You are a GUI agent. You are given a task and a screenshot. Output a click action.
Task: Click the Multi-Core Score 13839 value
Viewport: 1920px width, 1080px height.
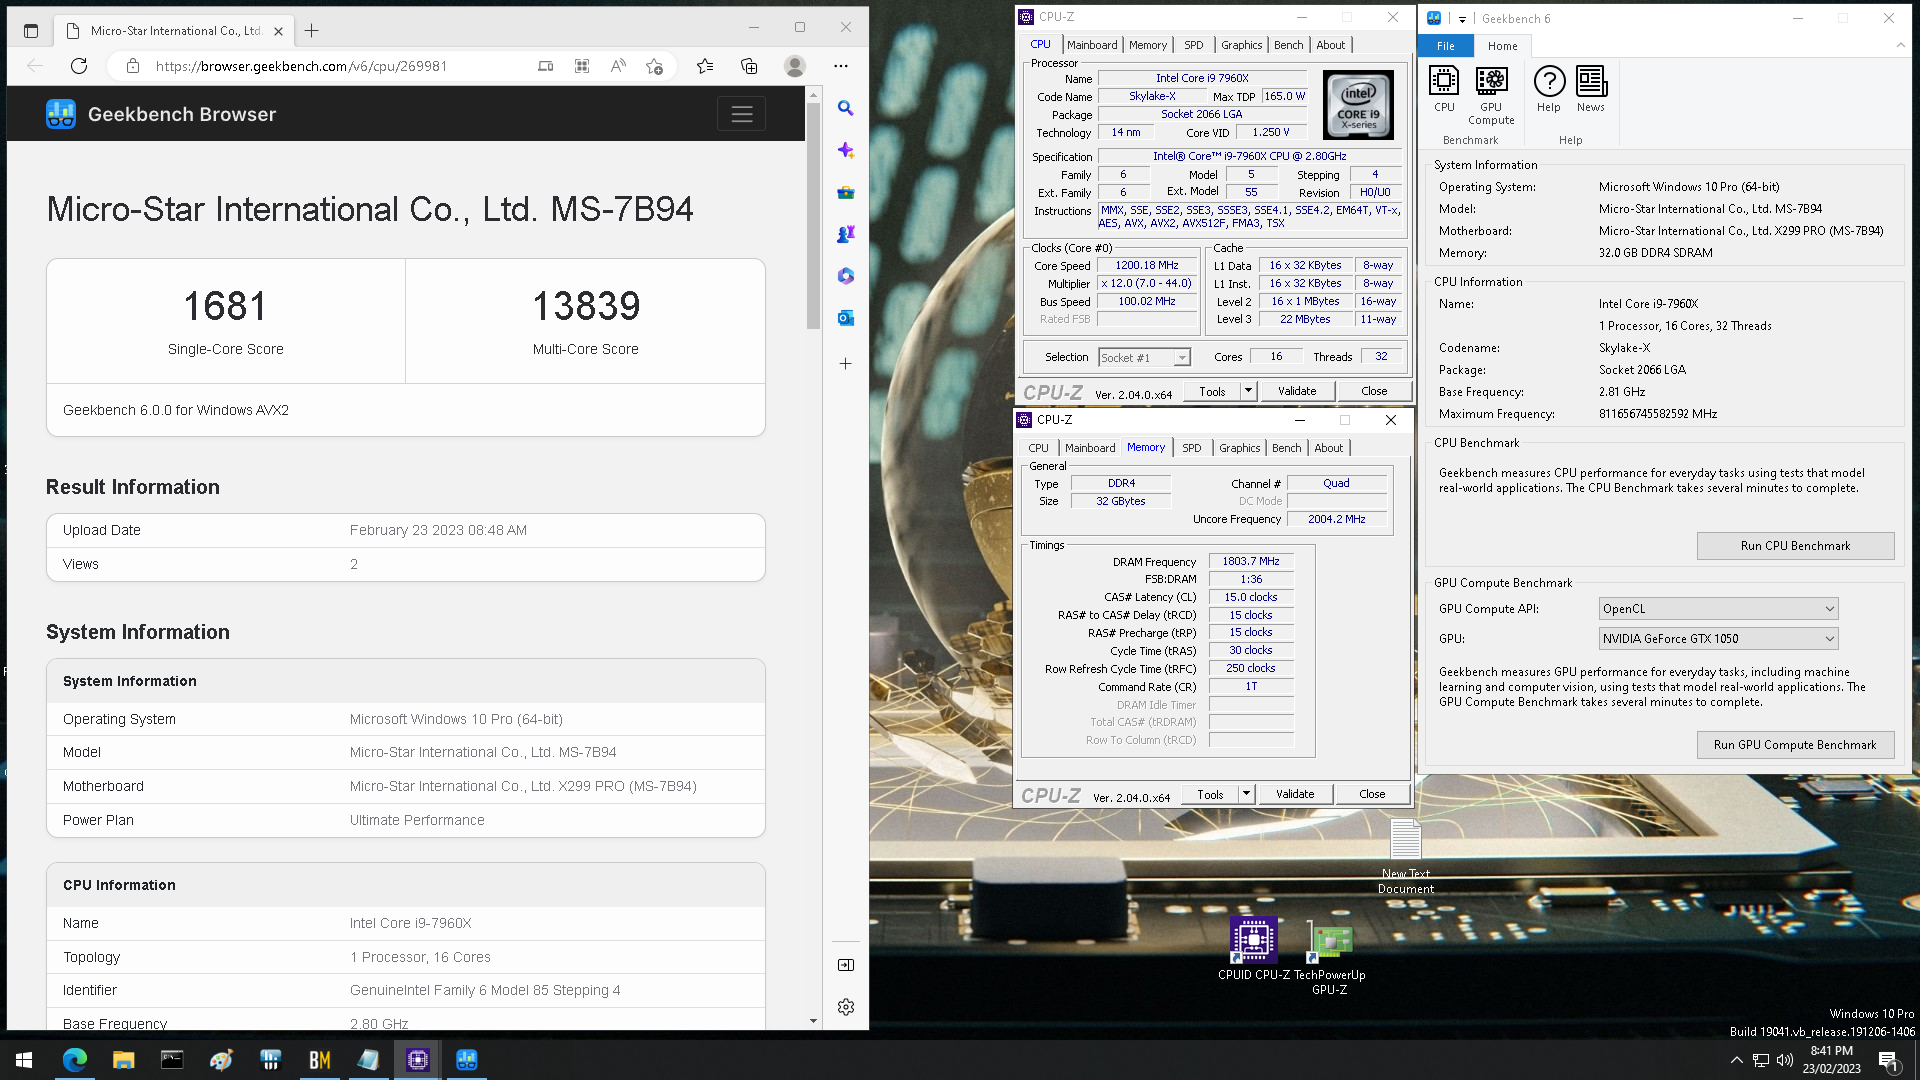tap(586, 306)
